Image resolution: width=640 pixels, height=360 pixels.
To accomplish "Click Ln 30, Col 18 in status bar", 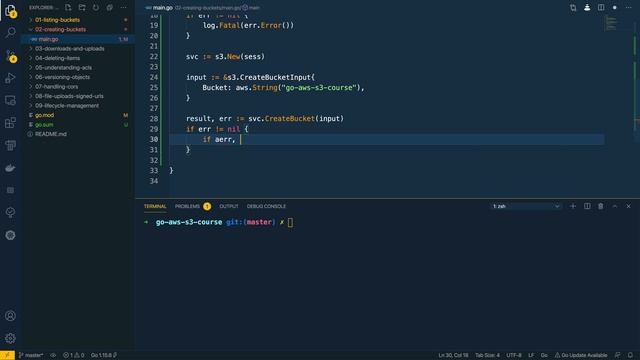I will click(x=453, y=355).
